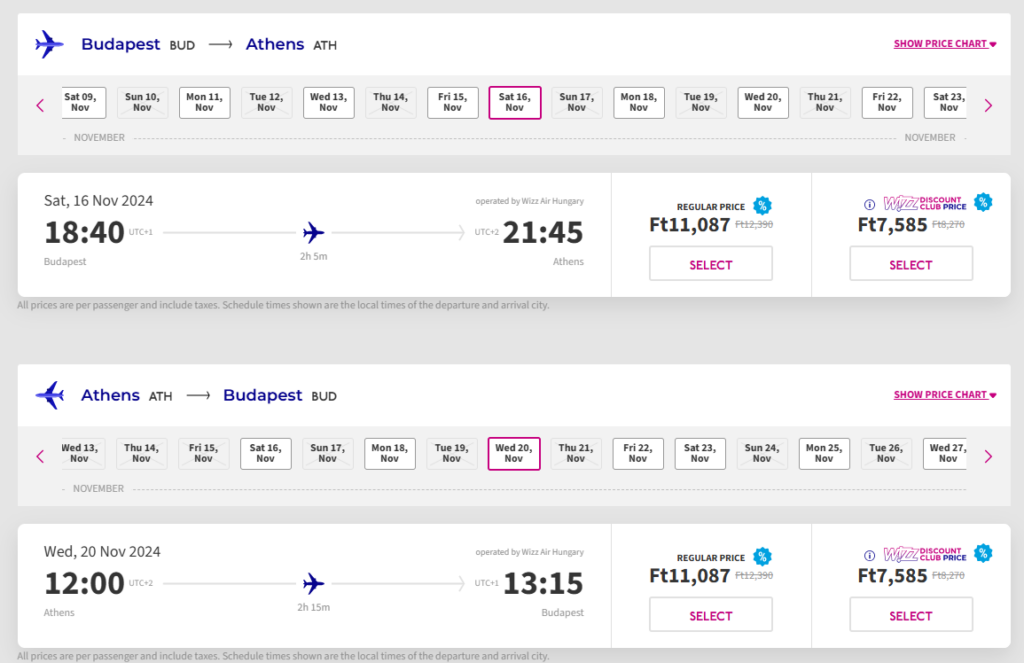Open the info icon next to return Wizz Discount Club
The width and height of the screenshot is (1024, 663).
coord(869,555)
